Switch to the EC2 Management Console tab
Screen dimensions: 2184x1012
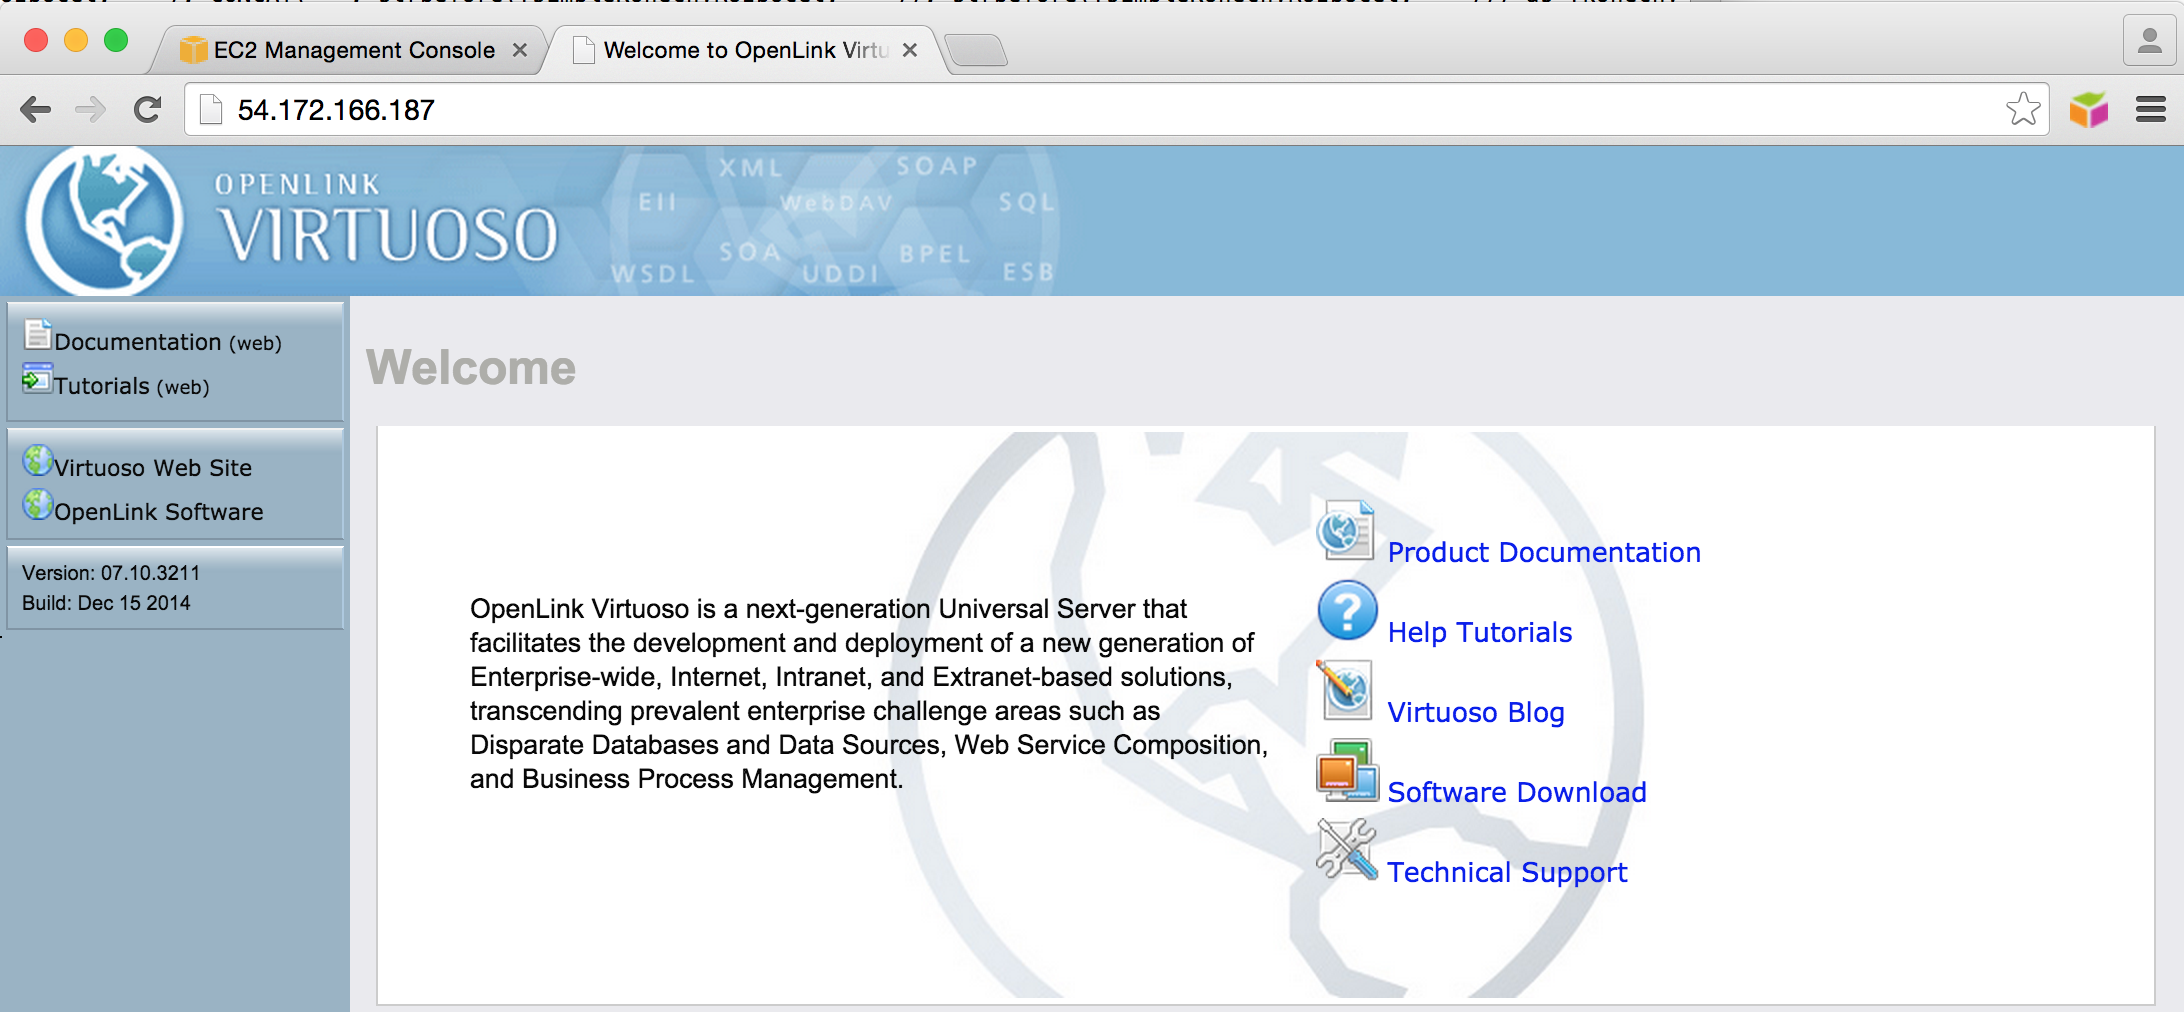click(353, 50)
